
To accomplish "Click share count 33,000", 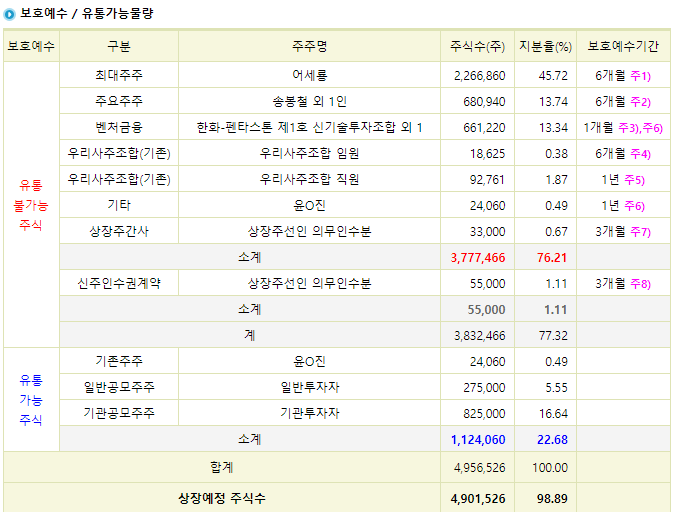I will [487, 232].
